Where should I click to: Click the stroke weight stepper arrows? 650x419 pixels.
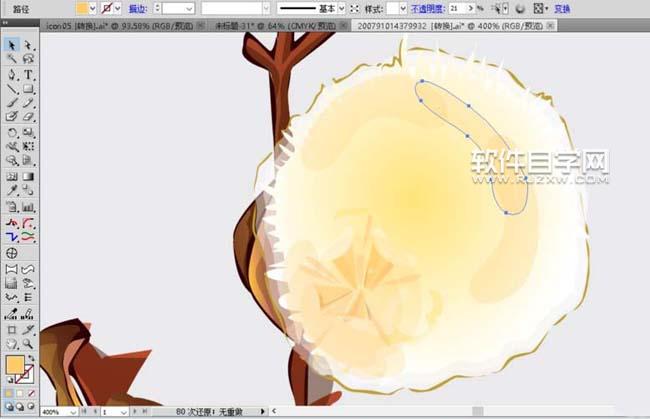pos(157,8)
